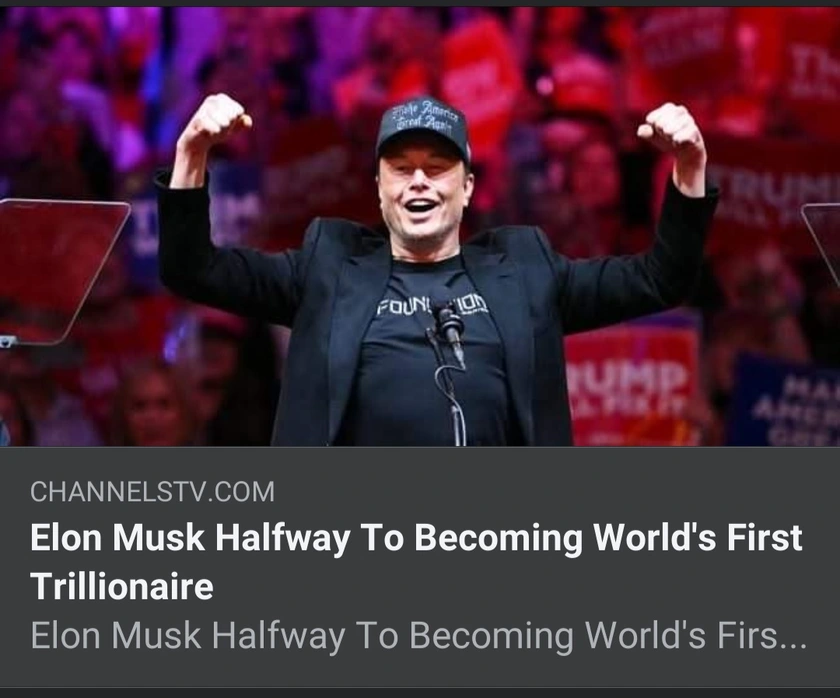Viewport: 840px width, 698px height.
Task: Open the bold Elon Musk trillionaire headline
Action: tap(416, 561)
